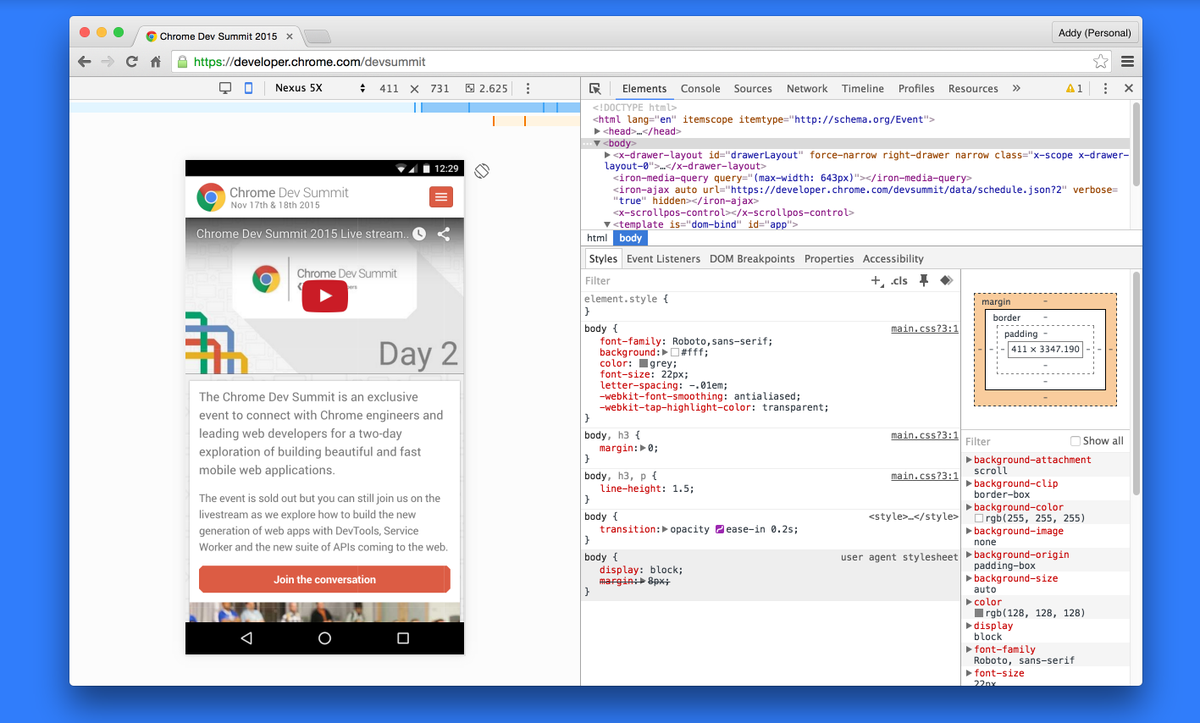Click the mobile device mode icon
Viewport: 1200px width, 723px height.
[x=248, y=88]
